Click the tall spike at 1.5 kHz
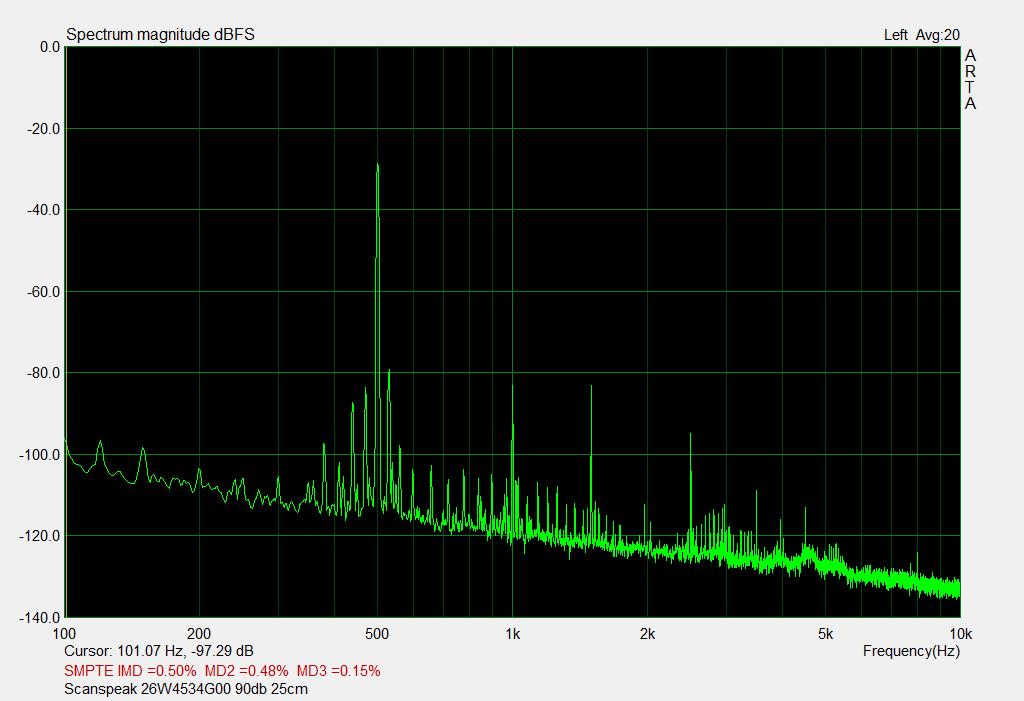Viewport: 1024px width, 701px height. 592,387
